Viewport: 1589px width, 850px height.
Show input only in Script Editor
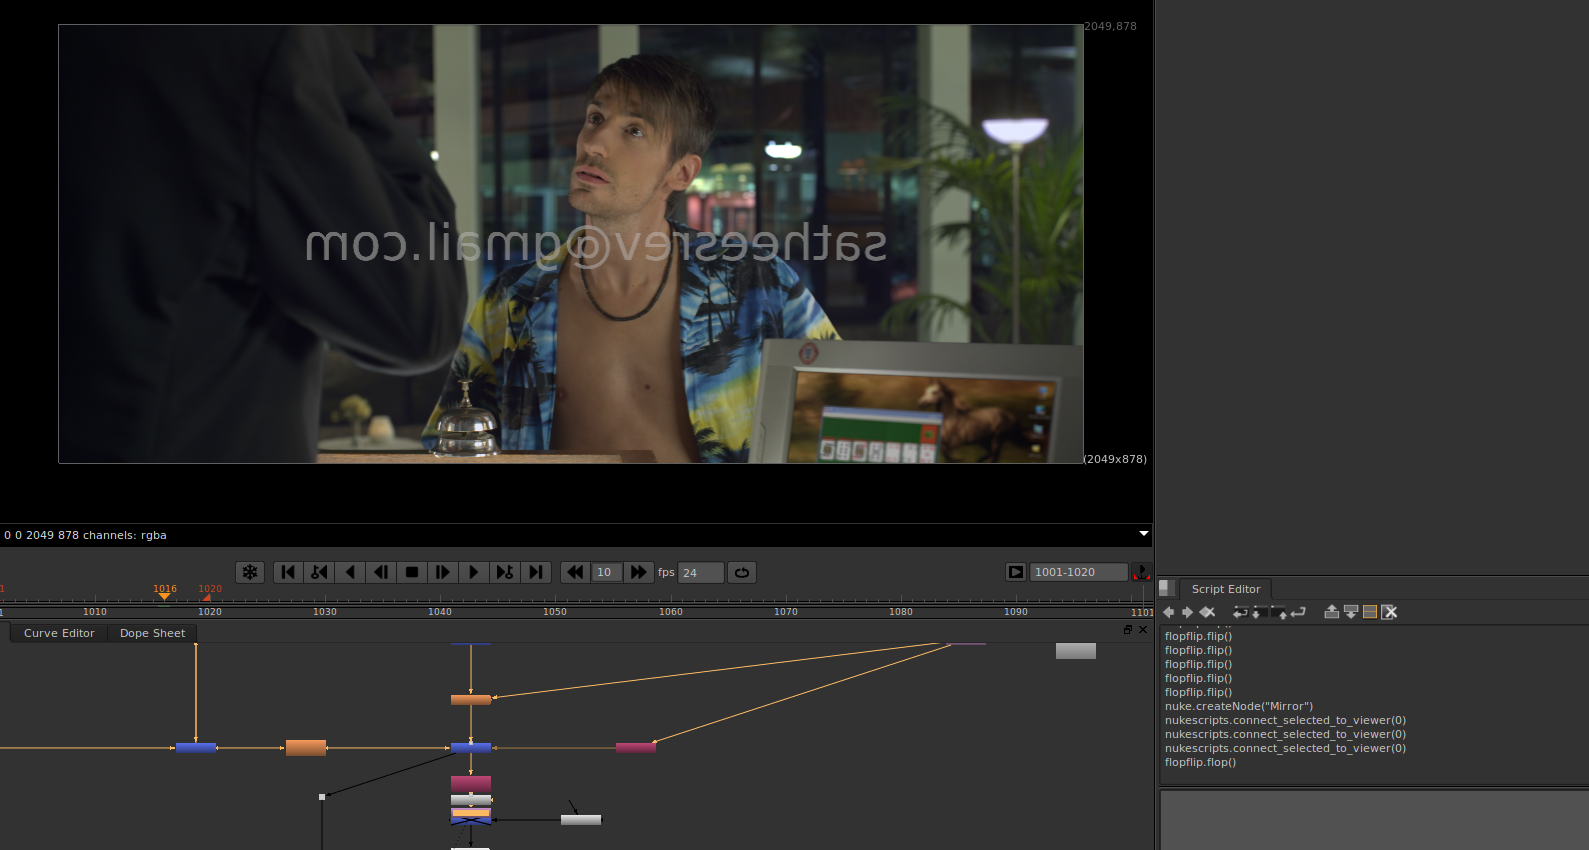pyautogui.click(x=1332, y=612)
